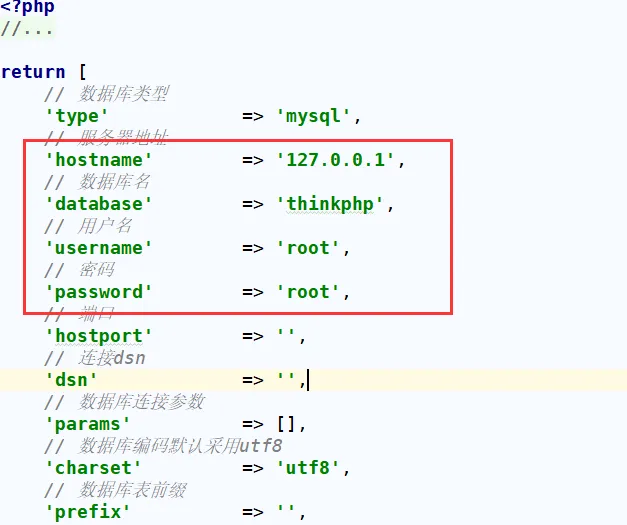This screenshot has width=627, height=525.
Task: Click the 'database' key
Action: 99,204
